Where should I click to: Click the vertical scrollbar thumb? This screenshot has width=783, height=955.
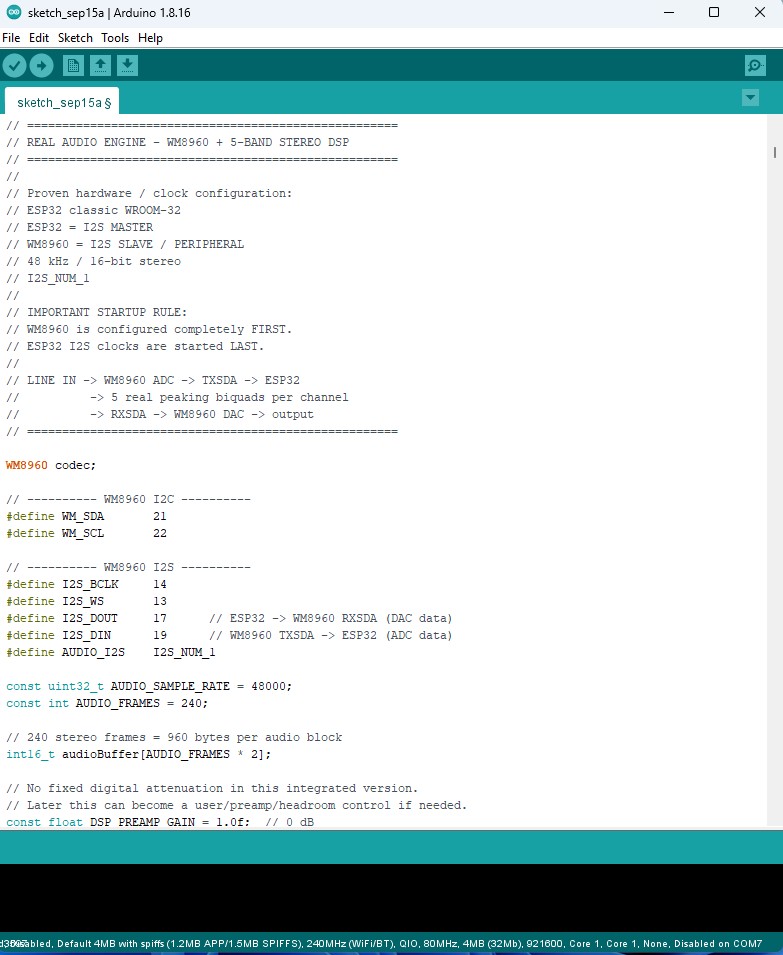774,152
